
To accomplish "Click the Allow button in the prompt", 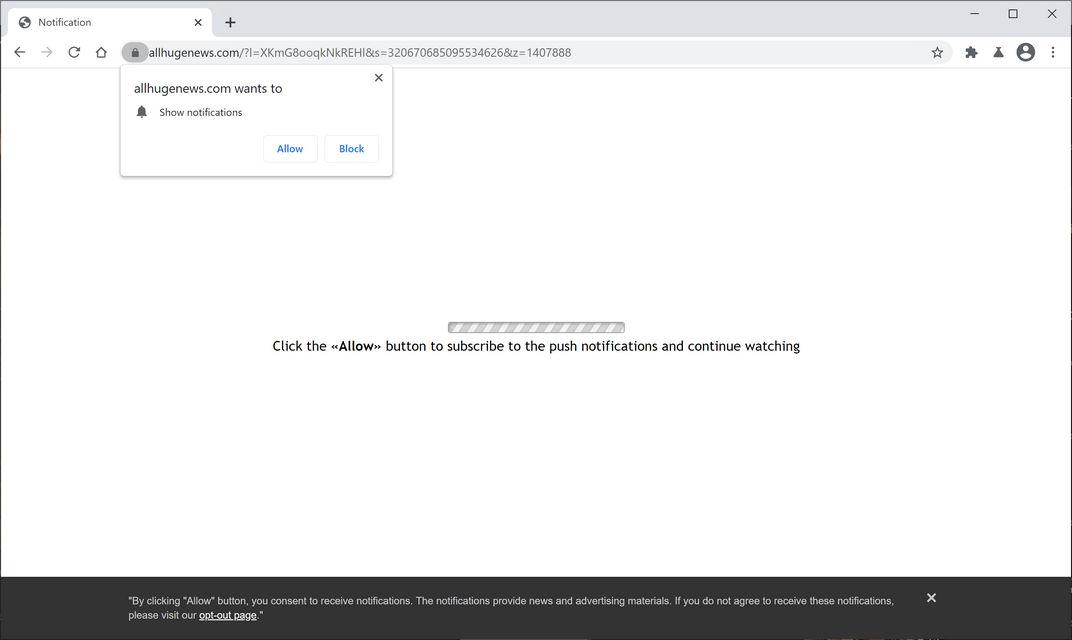I will pos(289,148).
